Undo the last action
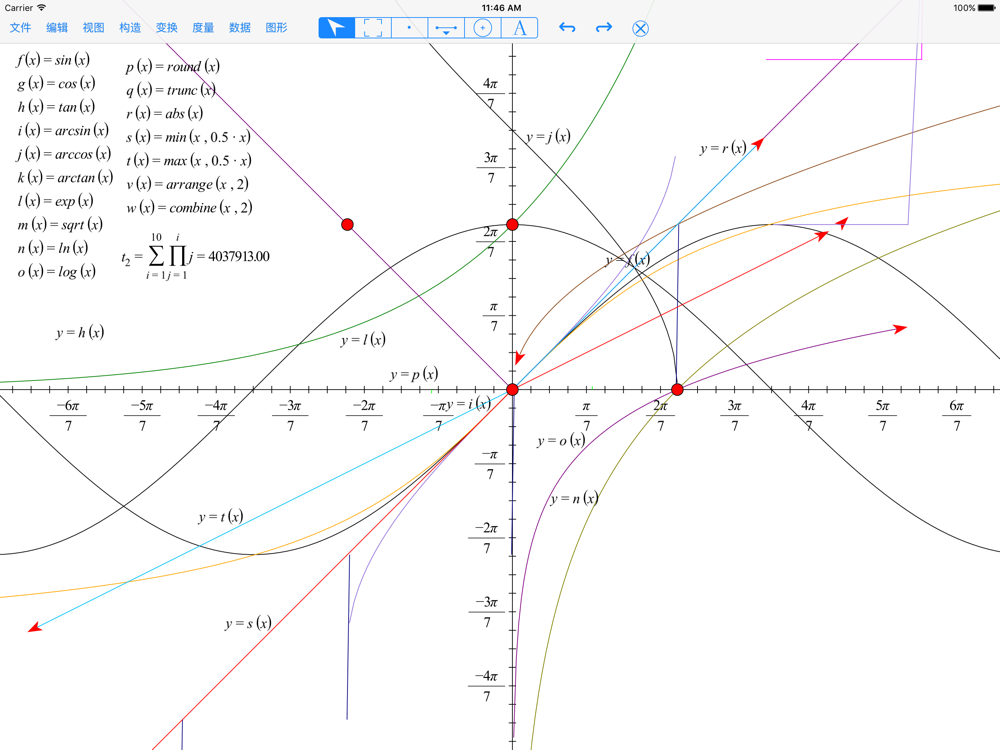Screen dimensions: 1000x750 point(567,28)
